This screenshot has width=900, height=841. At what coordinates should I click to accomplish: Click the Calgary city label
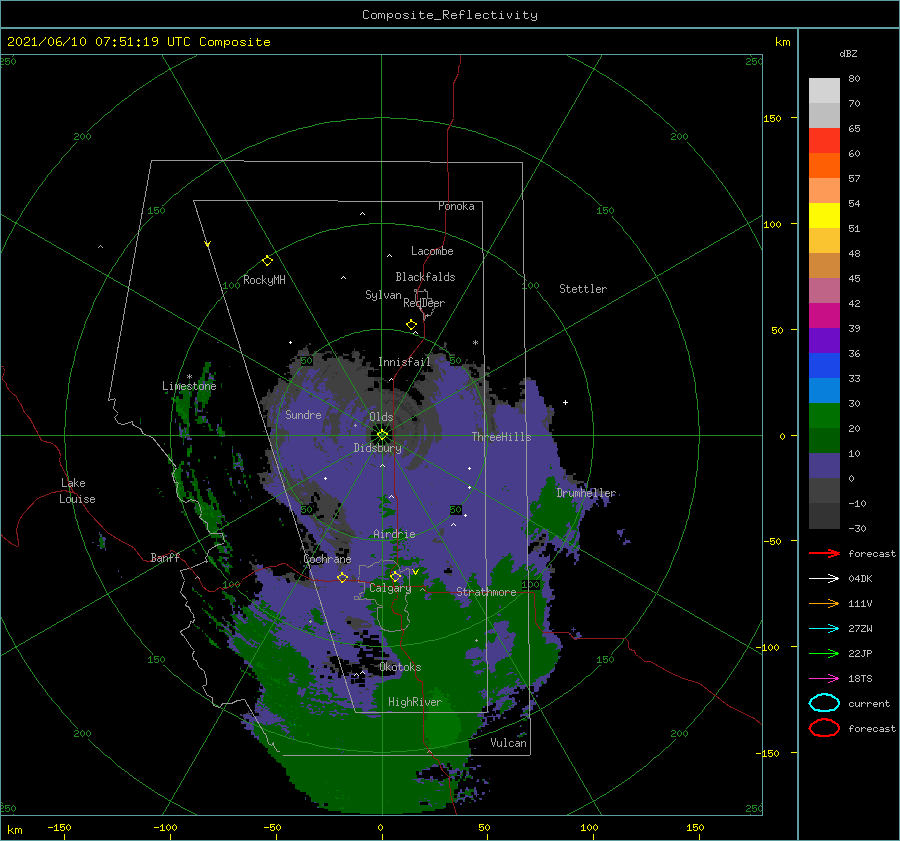tap(390, 588)
